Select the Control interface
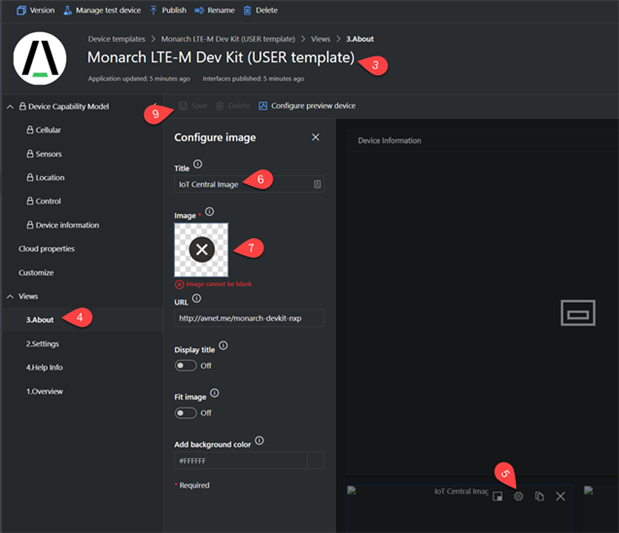The height and width of the screenshot is (533, 619). click(44, 201)
